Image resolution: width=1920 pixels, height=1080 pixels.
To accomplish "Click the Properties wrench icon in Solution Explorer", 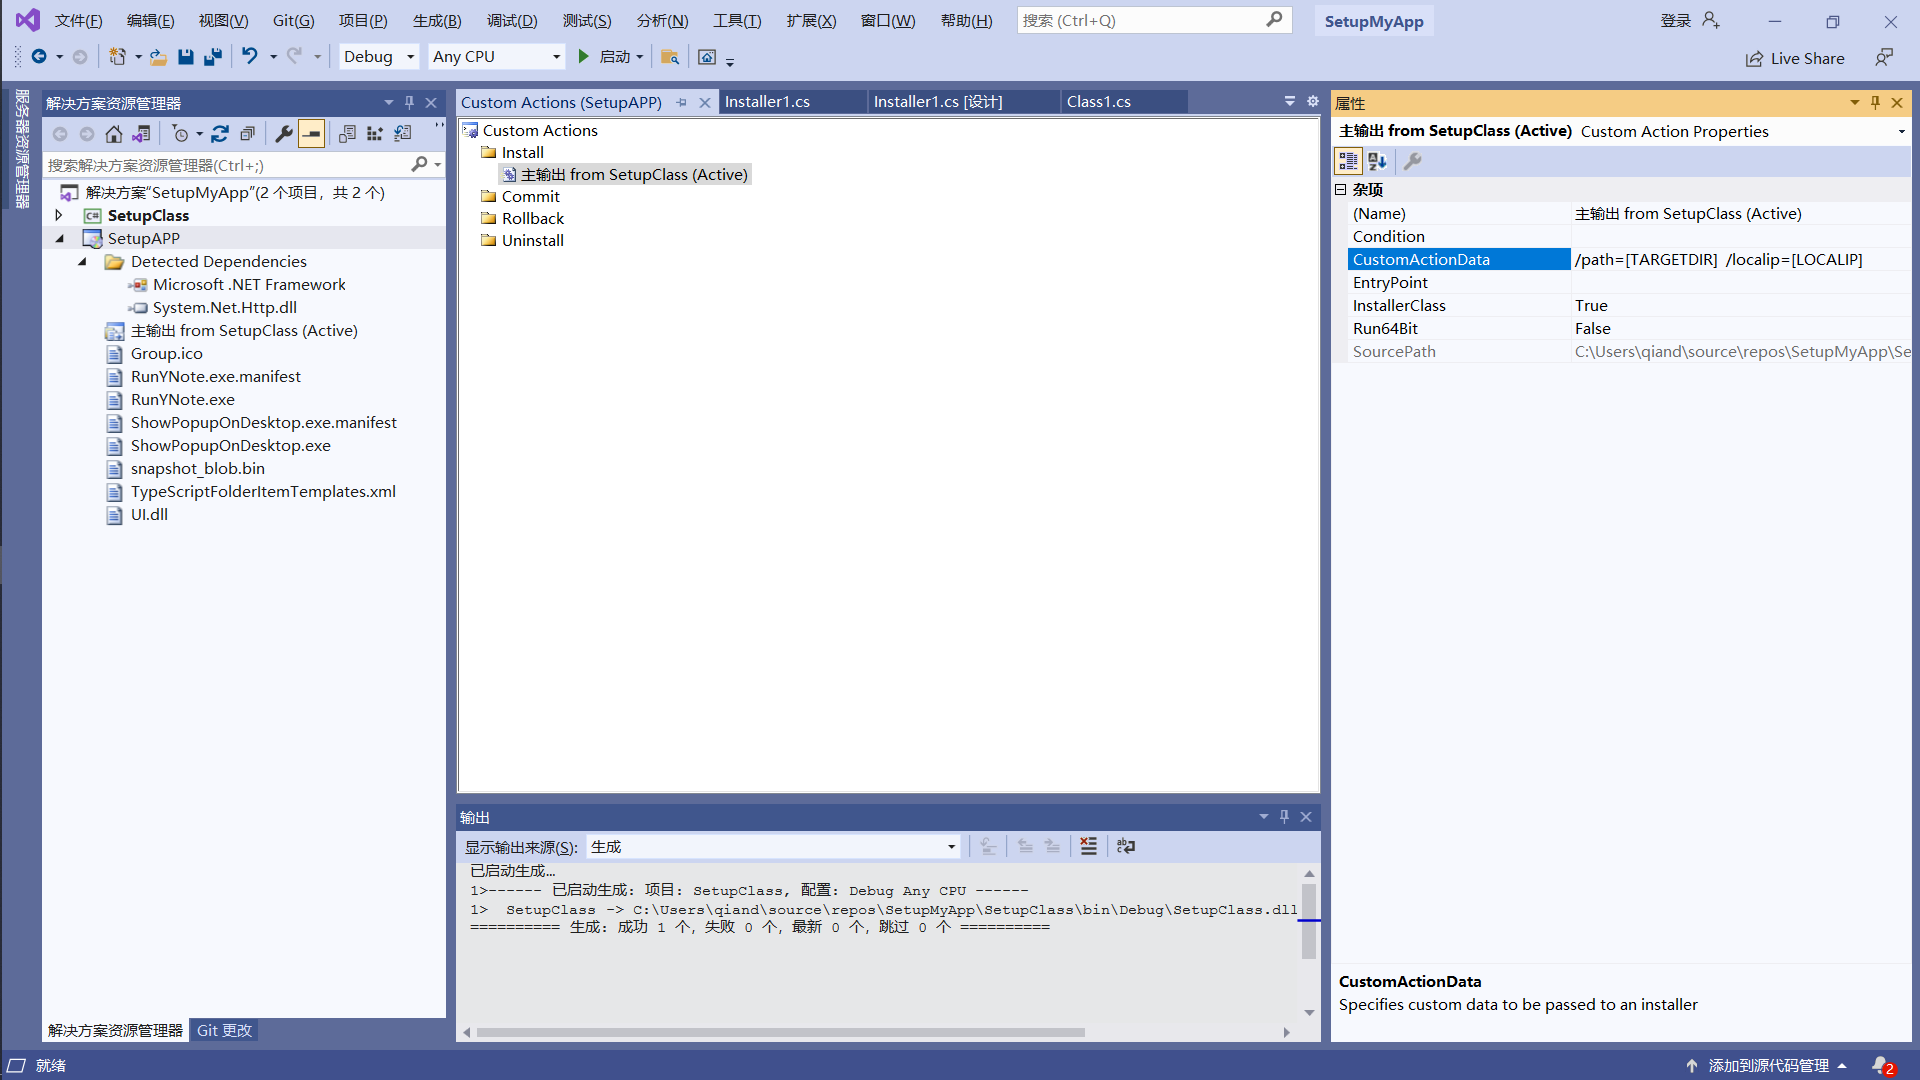I will click(284, 134).
